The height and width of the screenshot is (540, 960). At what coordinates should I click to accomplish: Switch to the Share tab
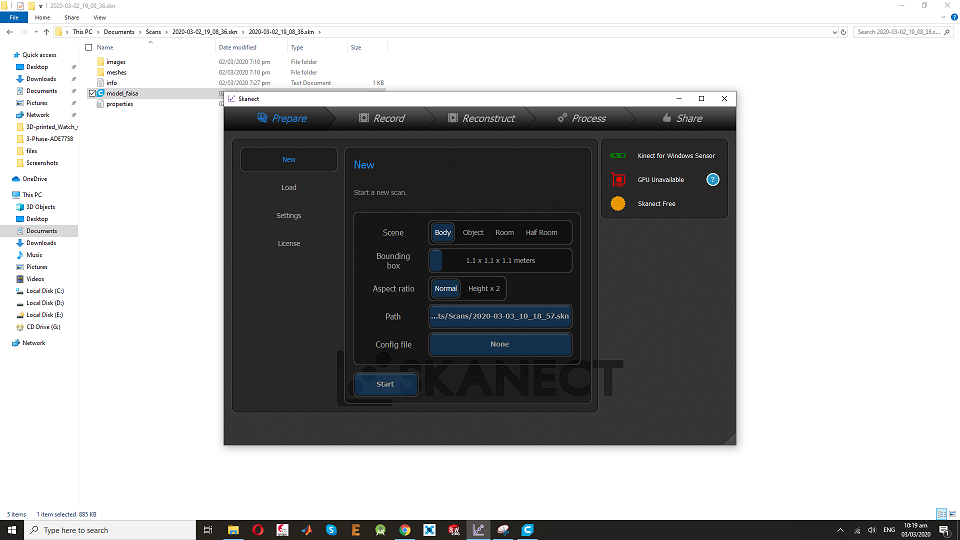pos(682,118)
